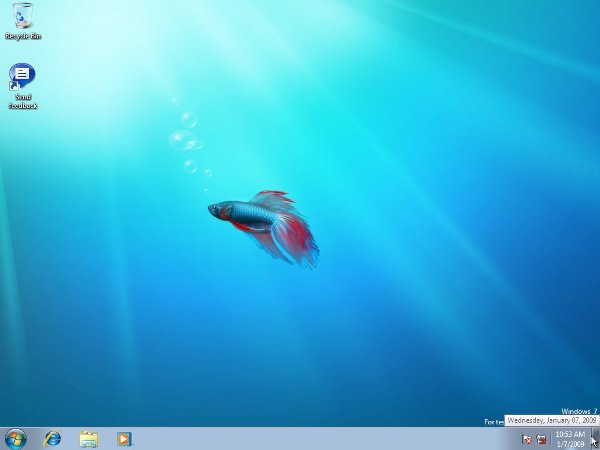Click the betta fish on the wallpaper
600x450 pixels.
point(245,213)
